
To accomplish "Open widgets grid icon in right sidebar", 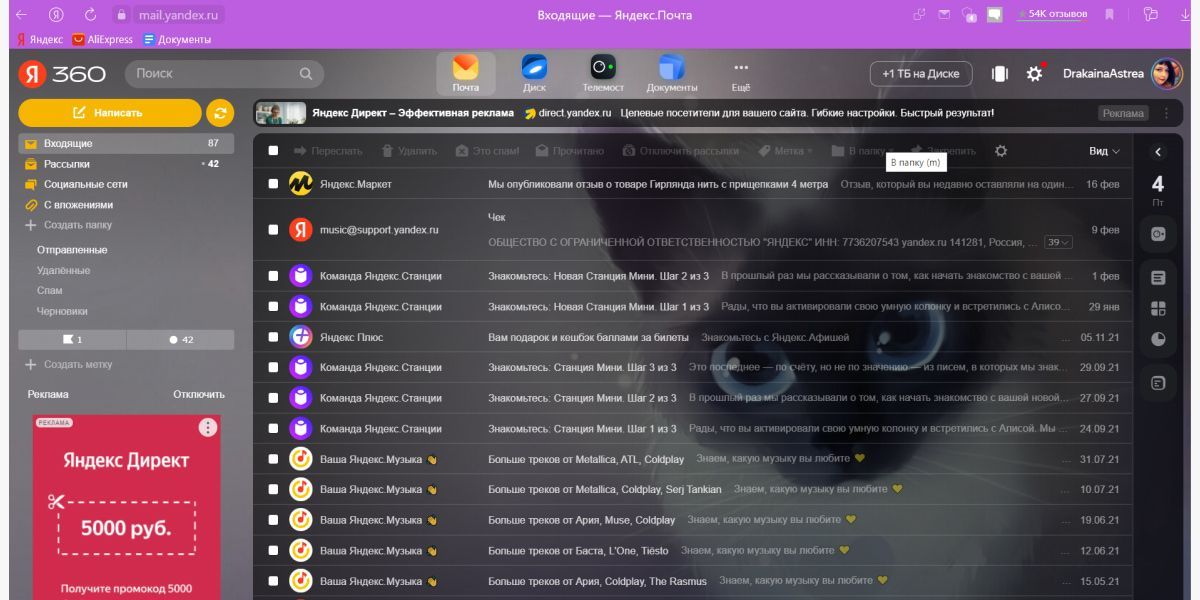I will pyautogui.click(x=1158, y=308).
